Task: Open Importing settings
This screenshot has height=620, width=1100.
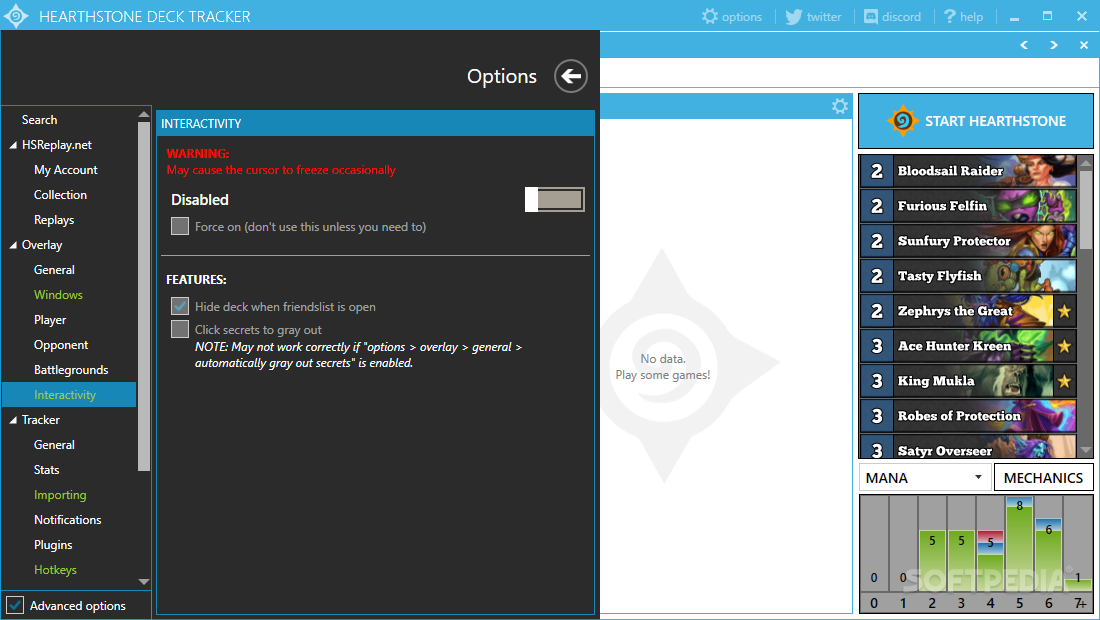Action: (60, 495)
